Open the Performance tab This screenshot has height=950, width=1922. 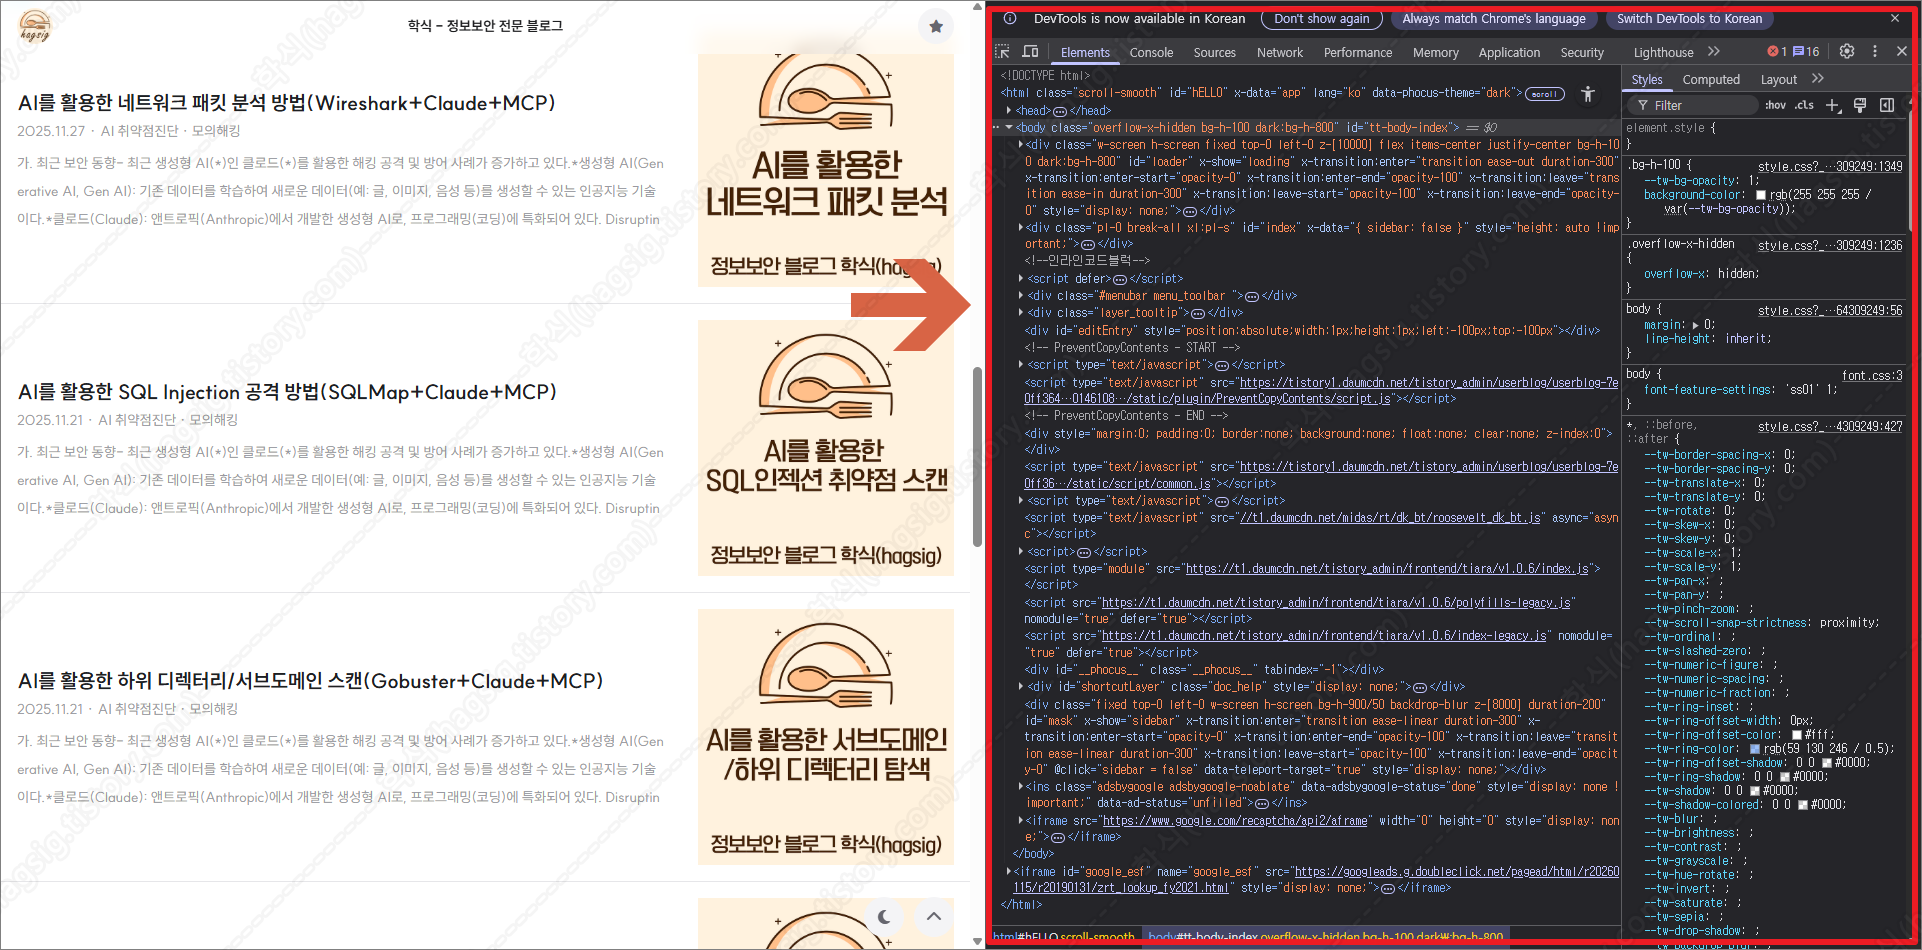pos(1357,53)
